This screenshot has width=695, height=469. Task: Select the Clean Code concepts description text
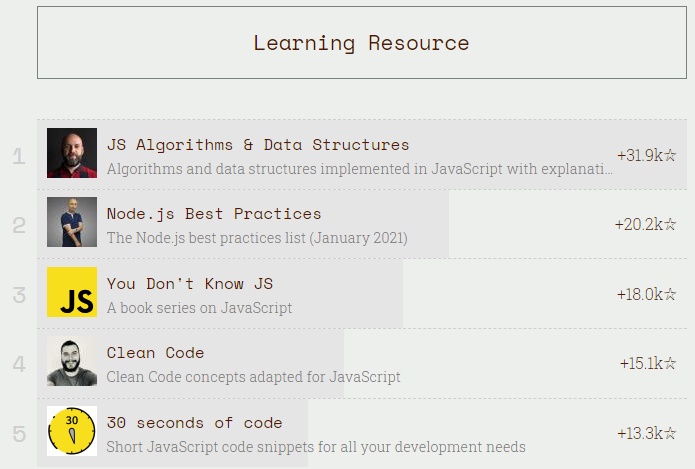253,377
